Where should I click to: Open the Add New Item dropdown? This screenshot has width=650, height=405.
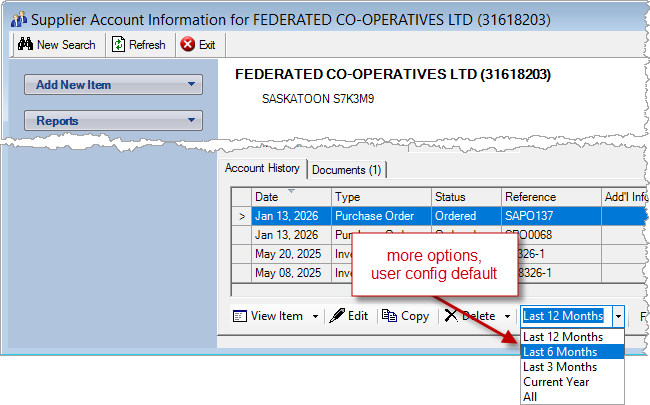[x=113, y=85]
